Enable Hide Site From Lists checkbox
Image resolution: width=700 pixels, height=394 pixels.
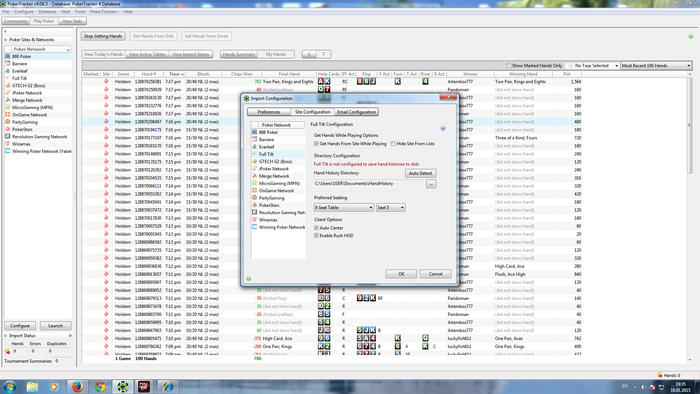[x=393, y=144]
